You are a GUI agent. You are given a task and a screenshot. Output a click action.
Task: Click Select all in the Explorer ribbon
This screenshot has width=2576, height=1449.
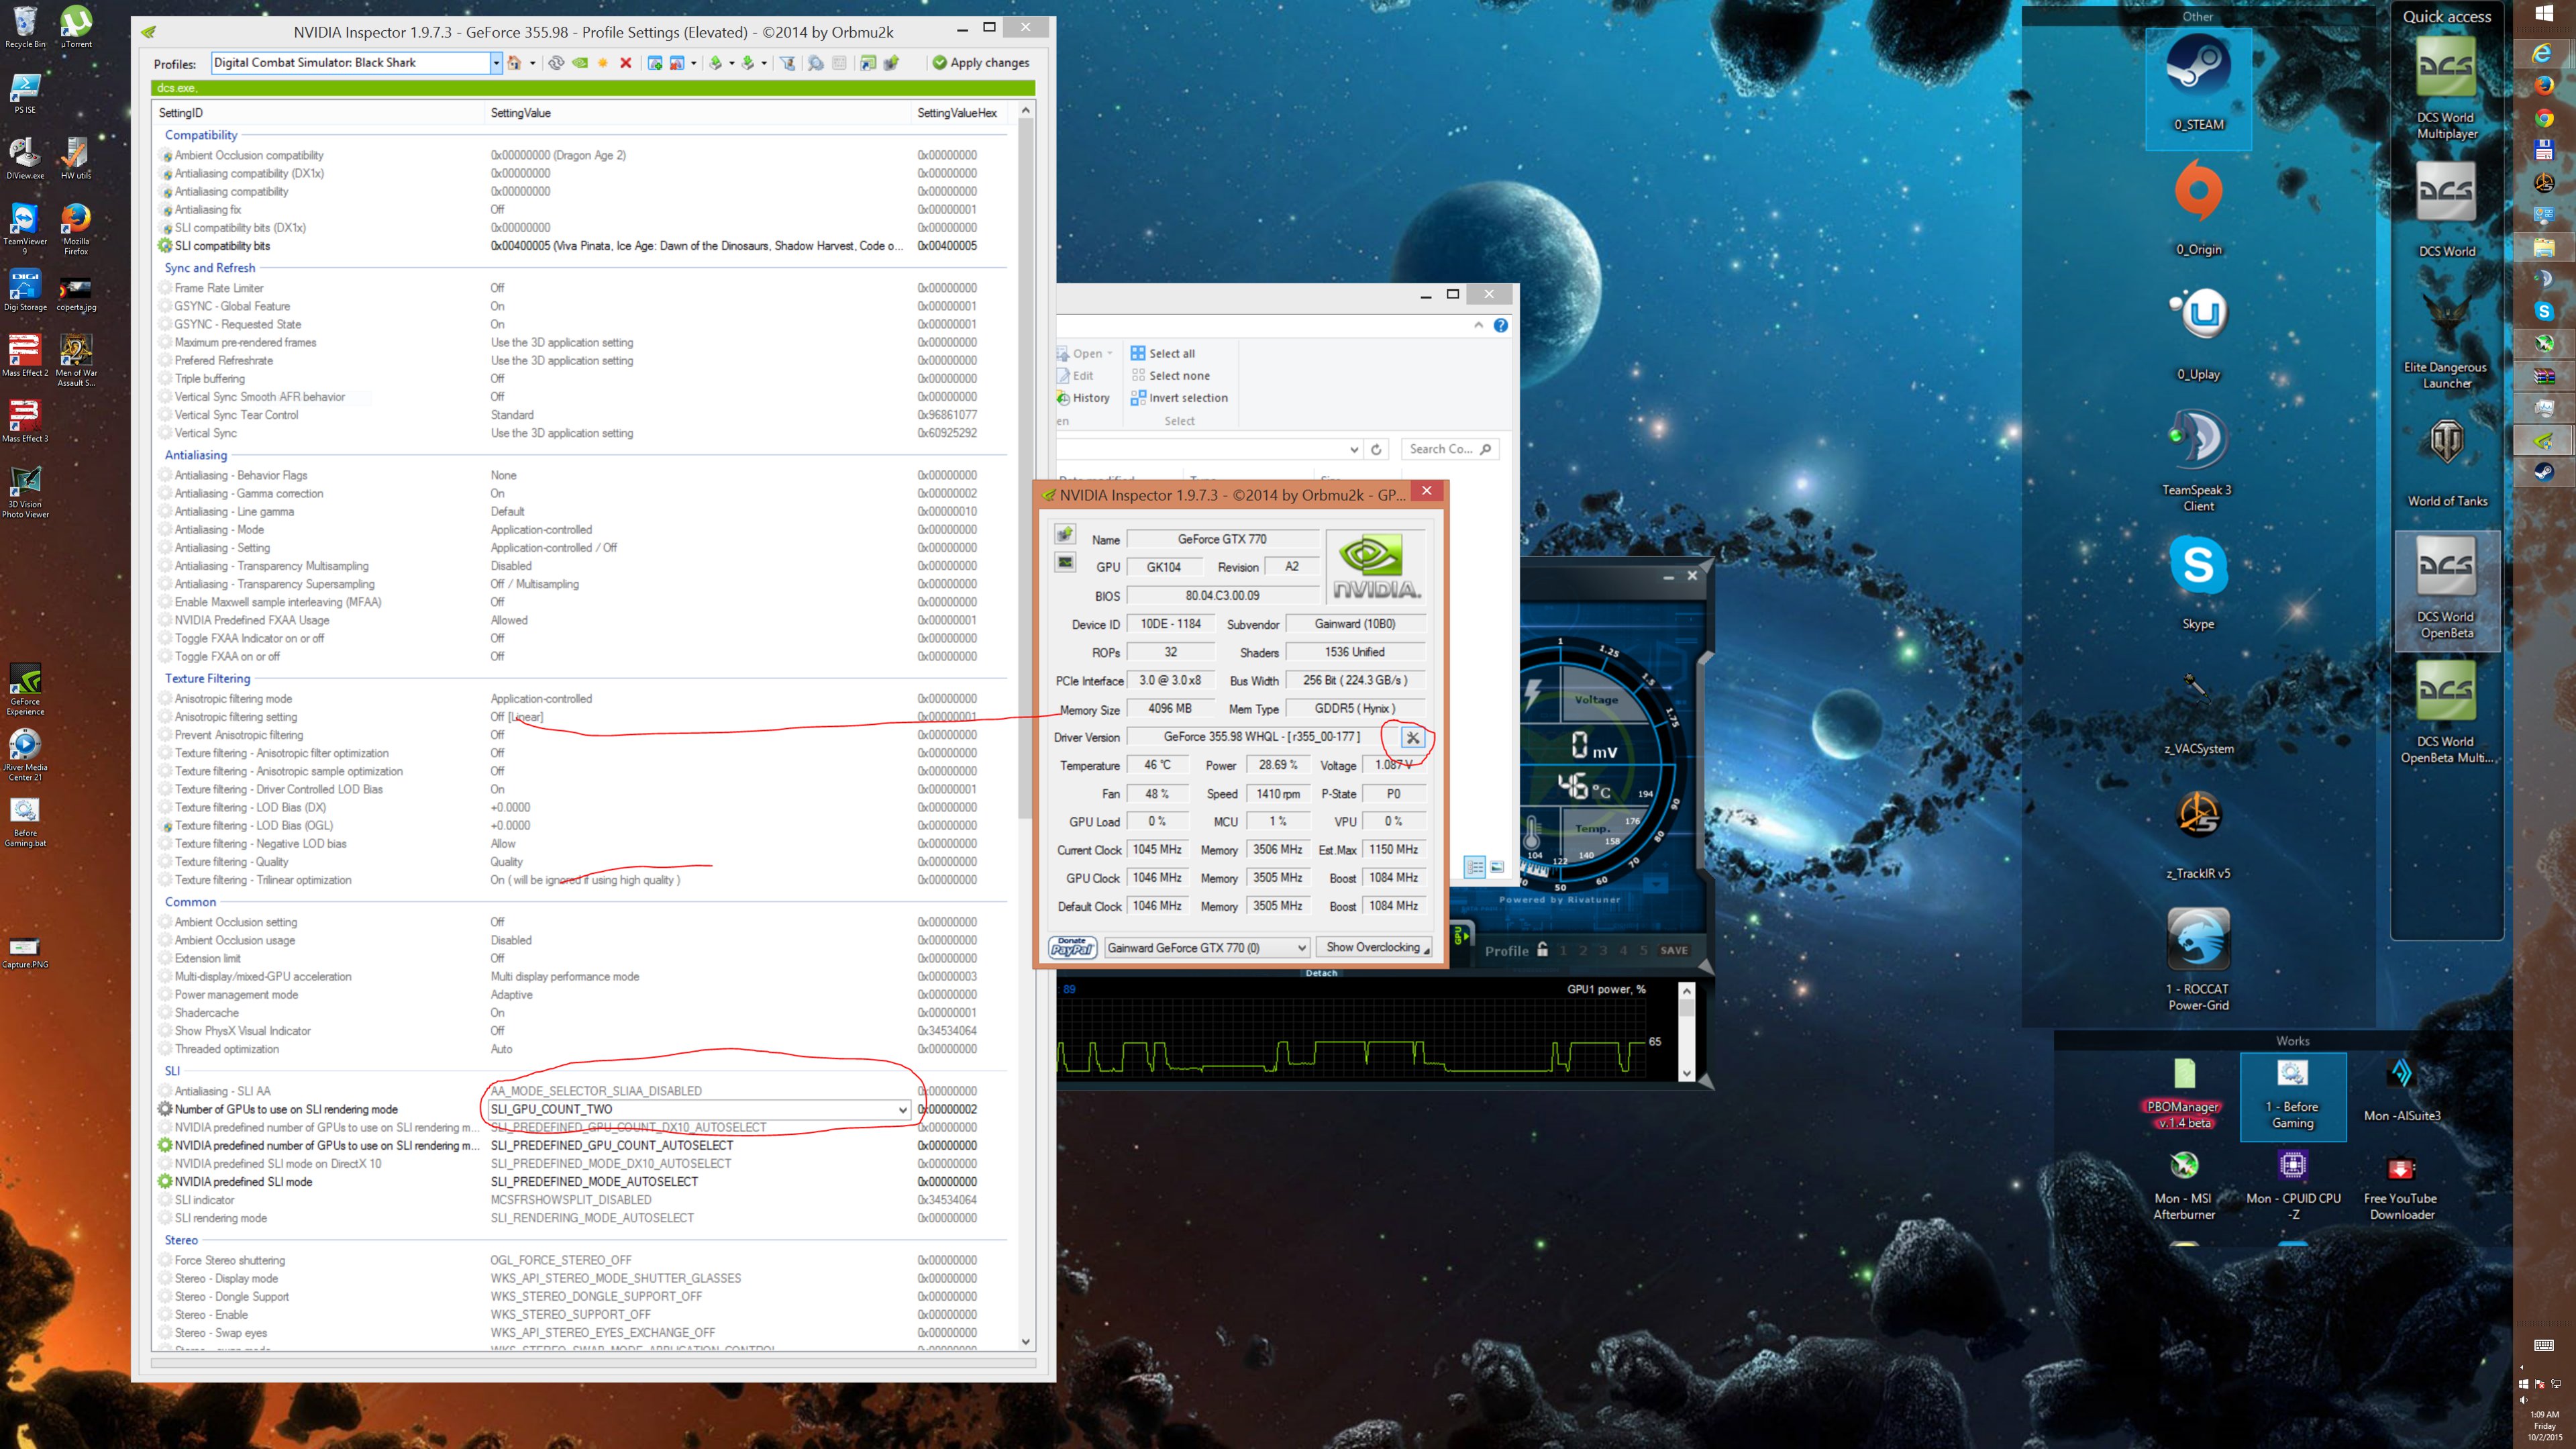[x=1163, y=353]
